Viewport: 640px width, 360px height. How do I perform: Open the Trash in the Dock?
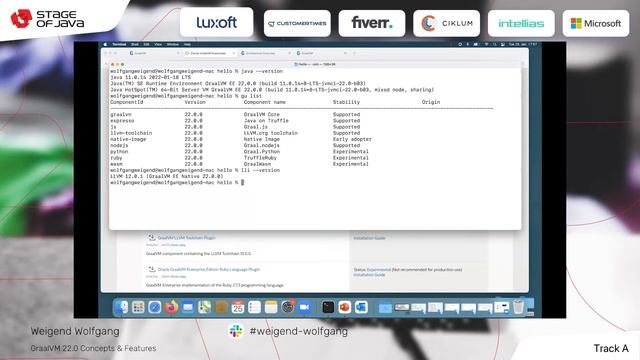(518, 307)
